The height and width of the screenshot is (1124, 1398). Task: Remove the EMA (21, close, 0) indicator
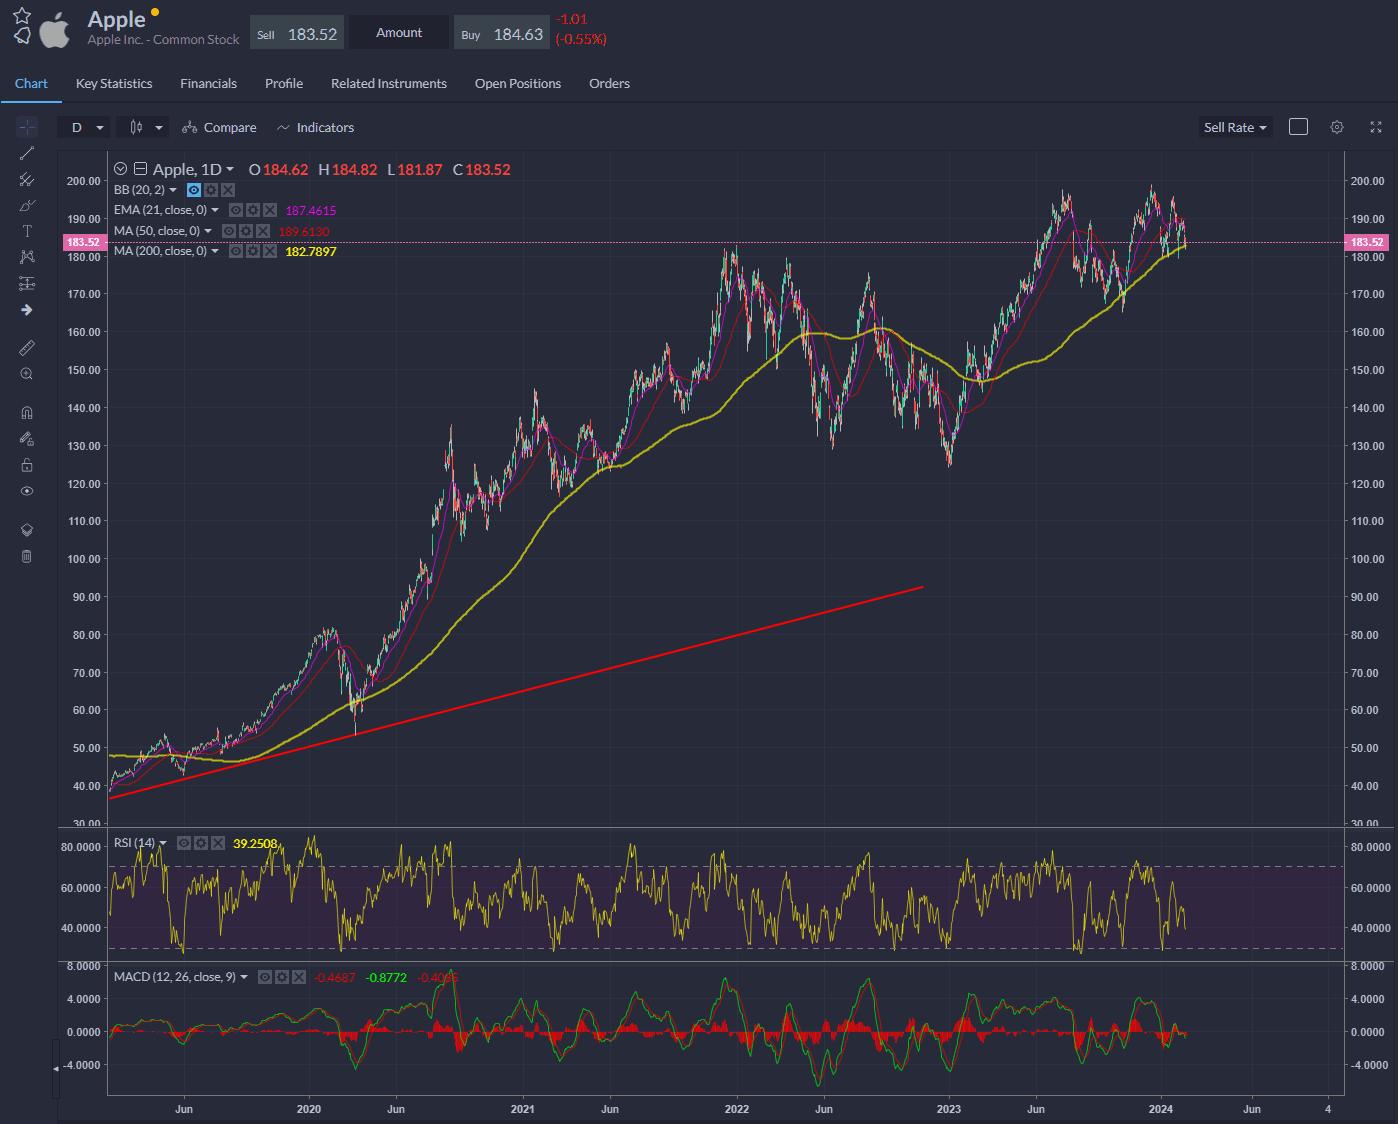coord(268,210)
